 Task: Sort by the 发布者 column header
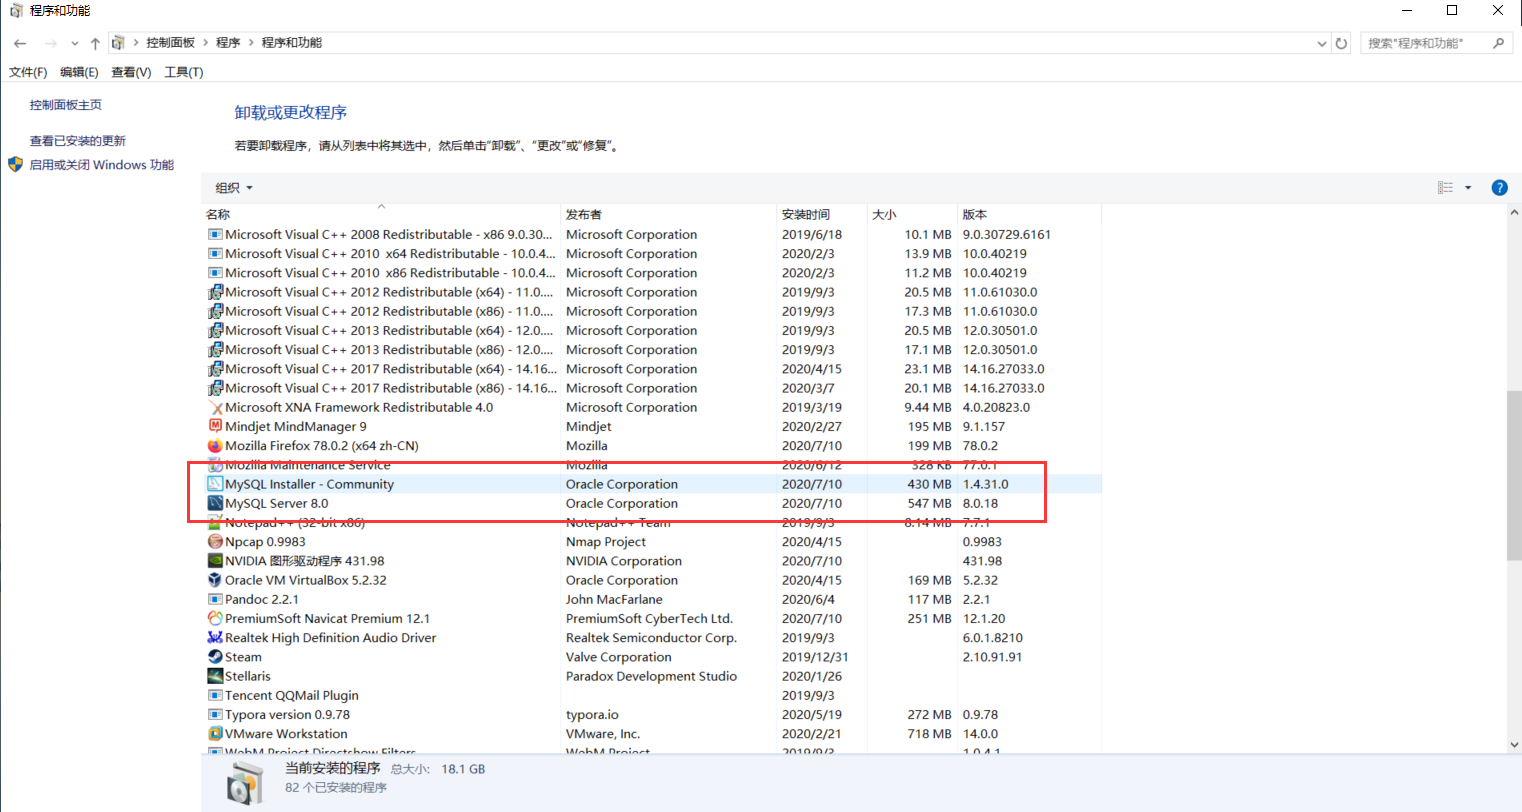(x=669, y=214)
